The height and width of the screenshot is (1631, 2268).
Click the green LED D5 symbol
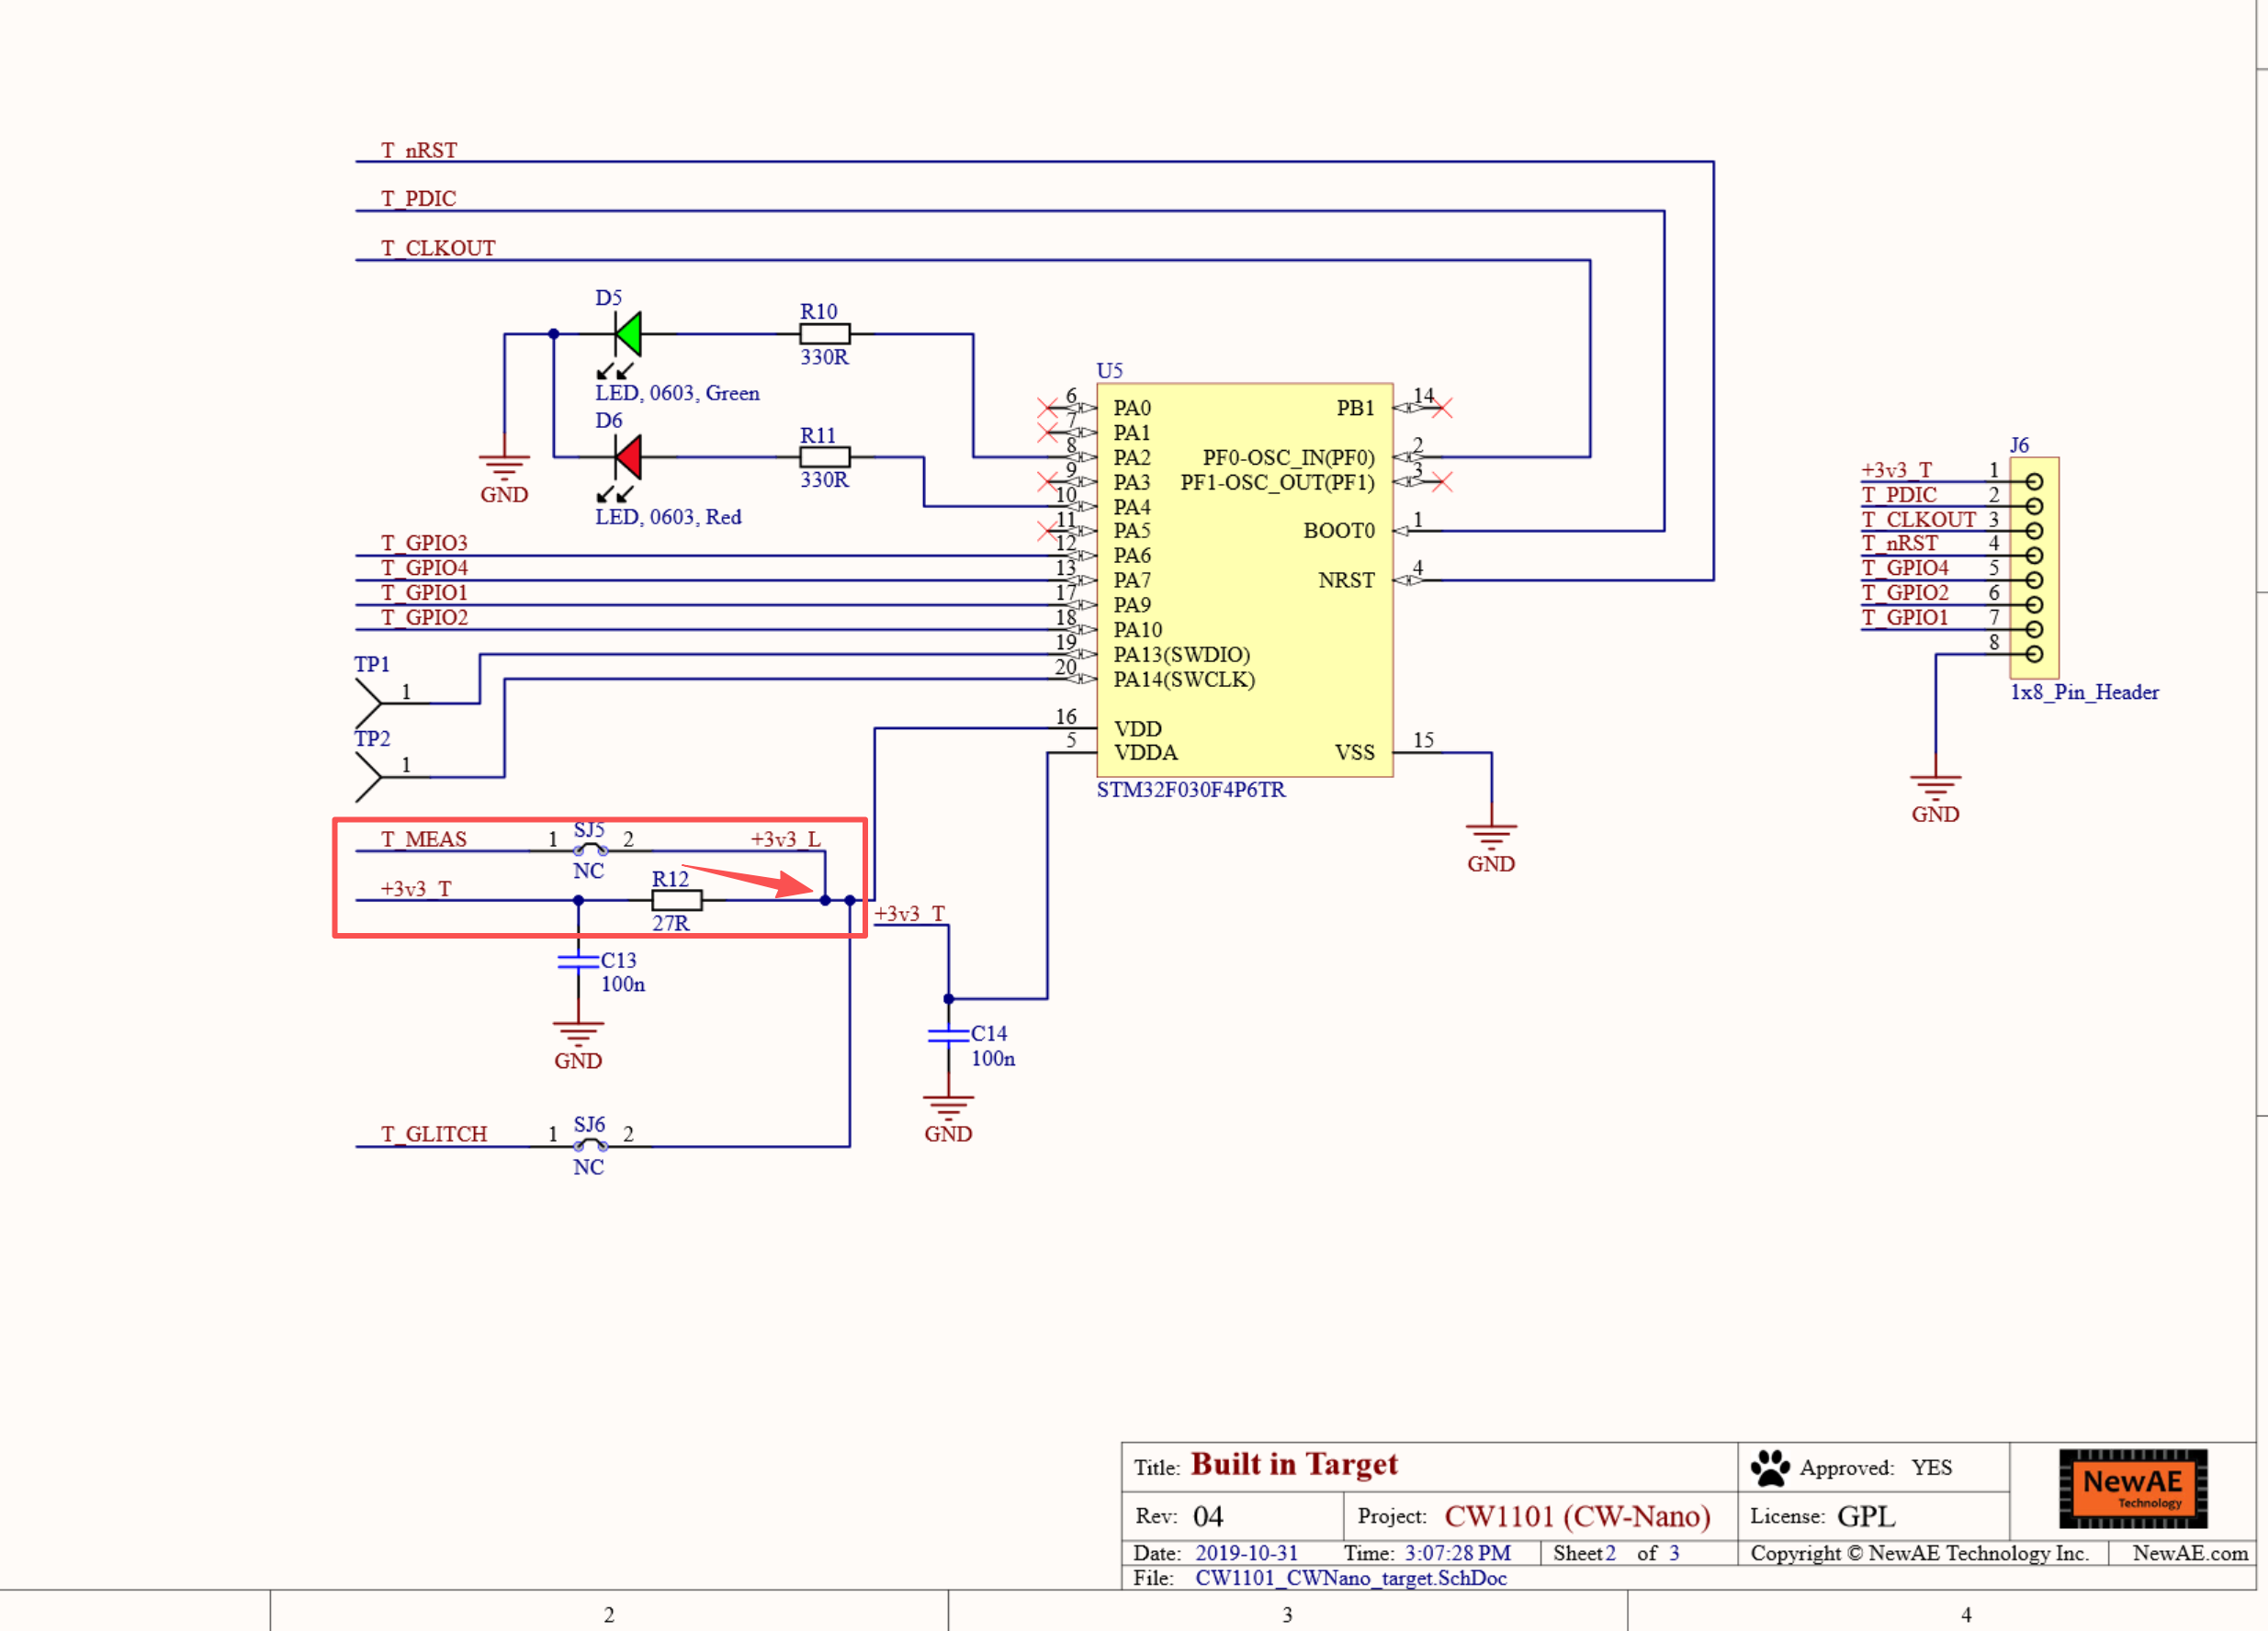pos(627,335)
